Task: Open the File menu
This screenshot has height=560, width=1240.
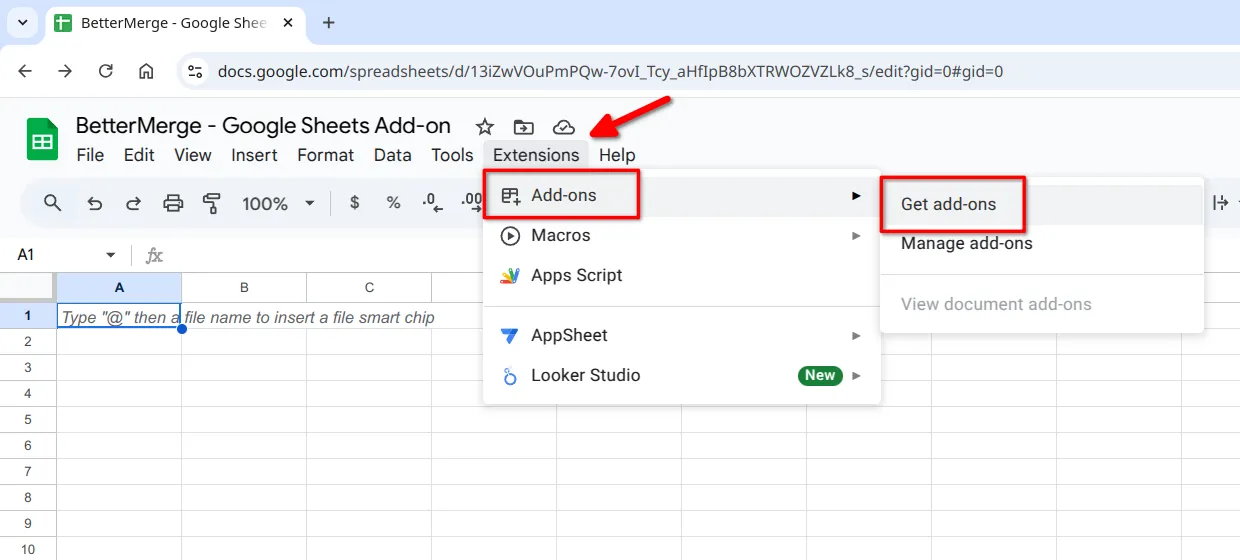Action: point(90,155)
